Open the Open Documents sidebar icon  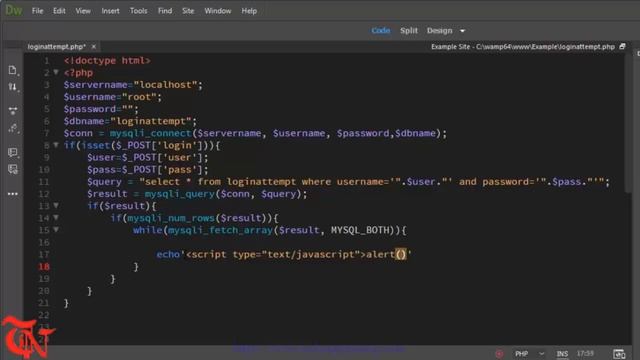coord(13,70)
